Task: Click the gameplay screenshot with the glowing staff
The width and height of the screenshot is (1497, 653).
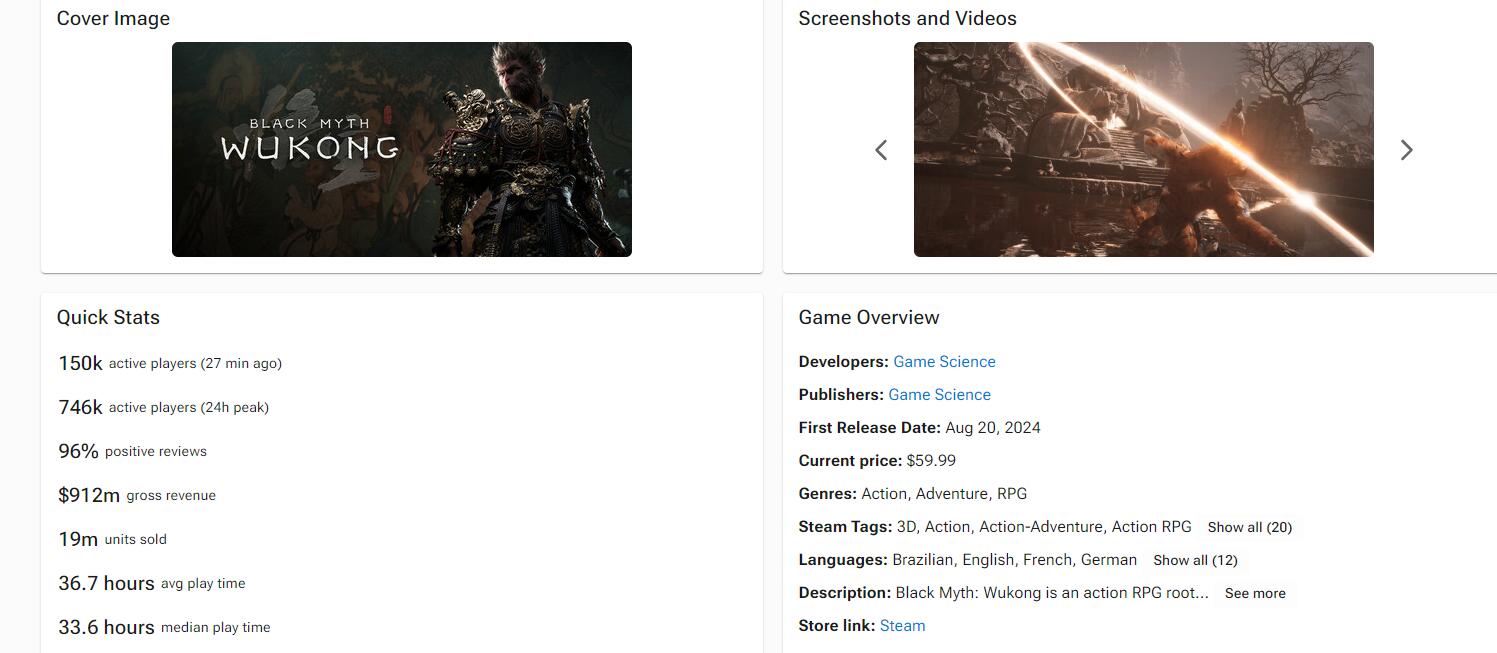Action: pos(1143,149)
